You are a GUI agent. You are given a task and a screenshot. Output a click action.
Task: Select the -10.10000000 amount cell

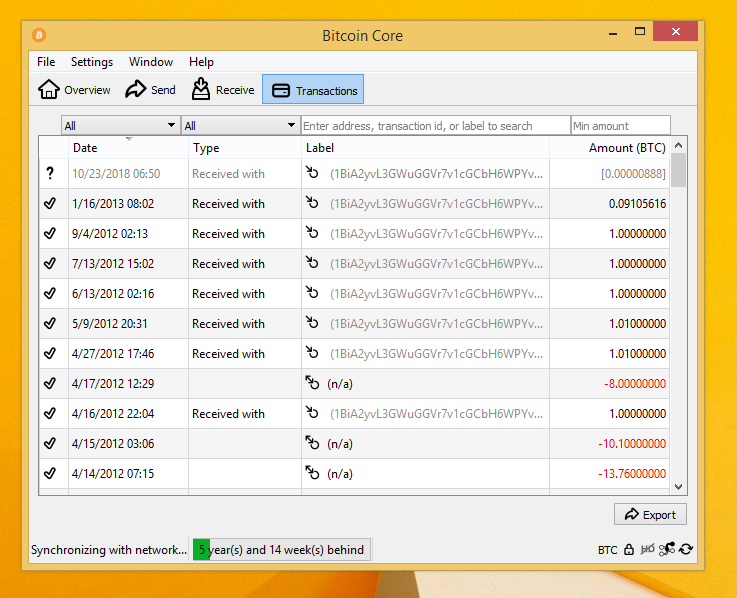tap(610, 443)
